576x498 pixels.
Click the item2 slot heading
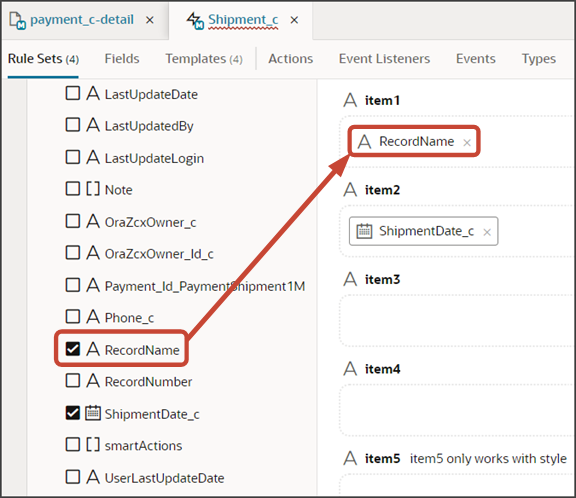coord(382,190)
